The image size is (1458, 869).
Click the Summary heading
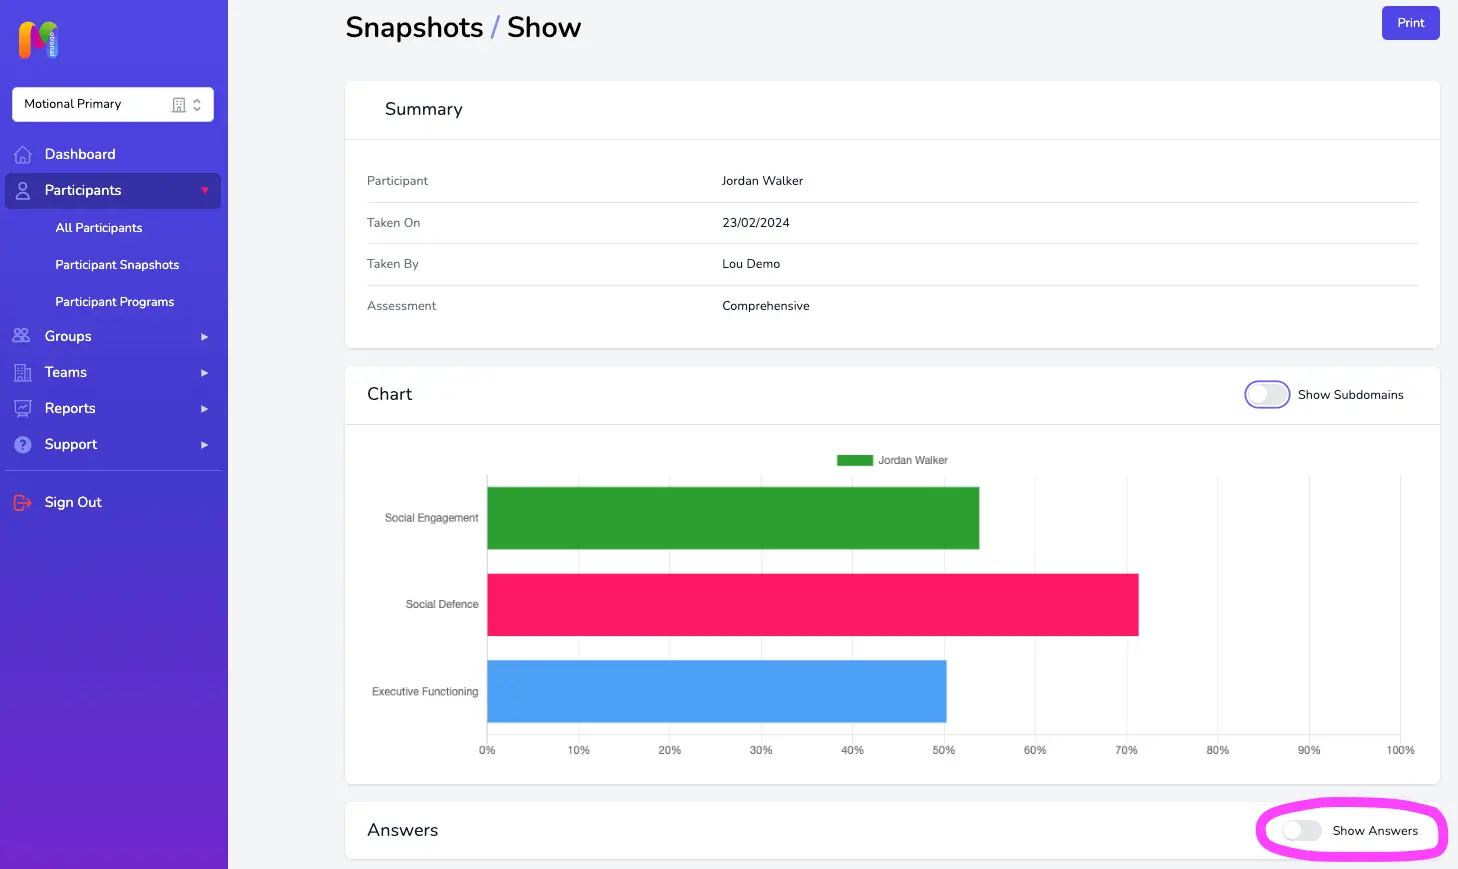tap(424, 109)
